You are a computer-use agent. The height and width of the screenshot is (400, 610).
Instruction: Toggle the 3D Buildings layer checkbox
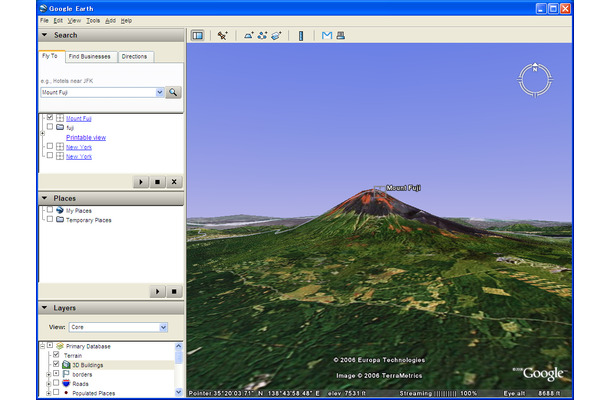[x=56, y=364]
